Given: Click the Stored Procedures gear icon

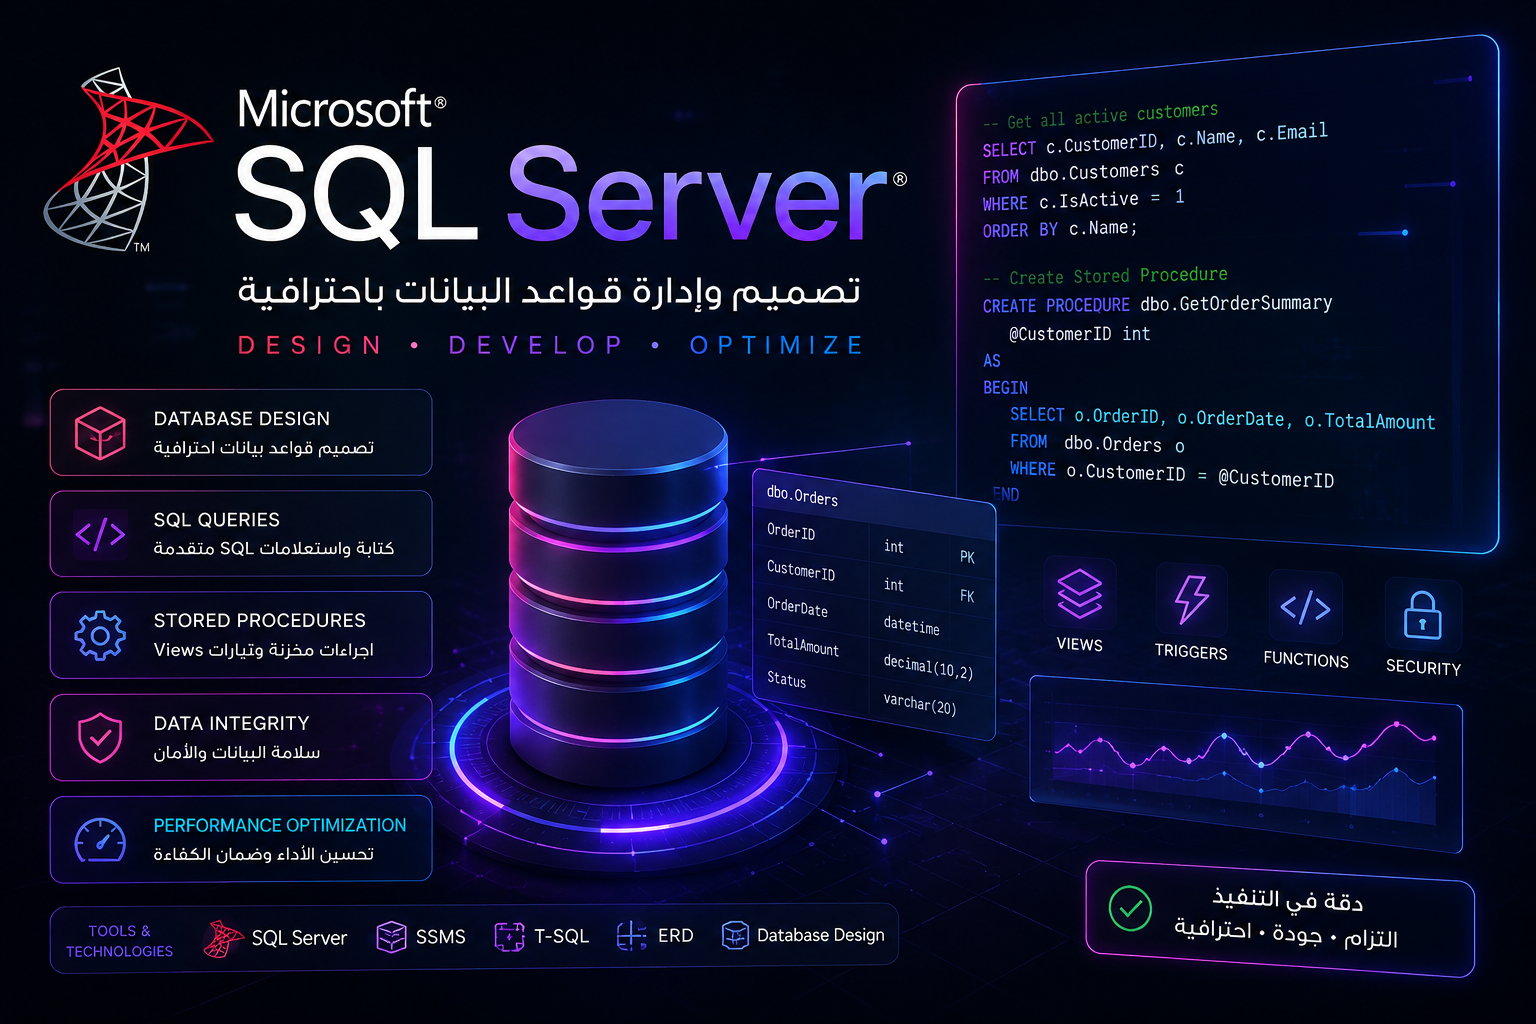Looking at the screenshot, I should (100, 635).
